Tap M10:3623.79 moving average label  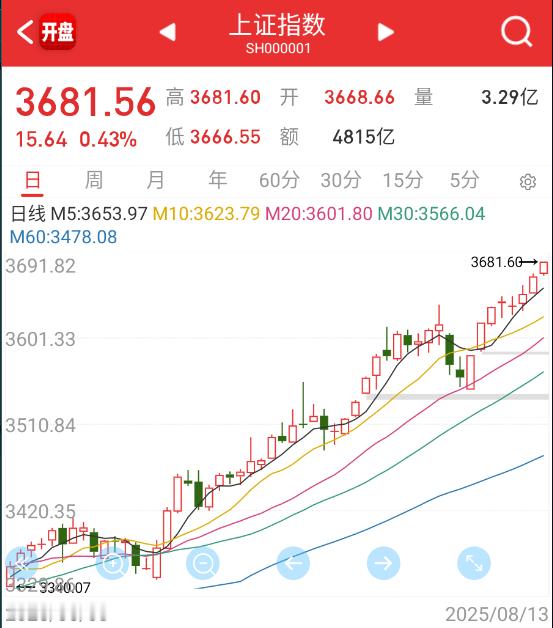pyautogui.click(x=206, y=214)
